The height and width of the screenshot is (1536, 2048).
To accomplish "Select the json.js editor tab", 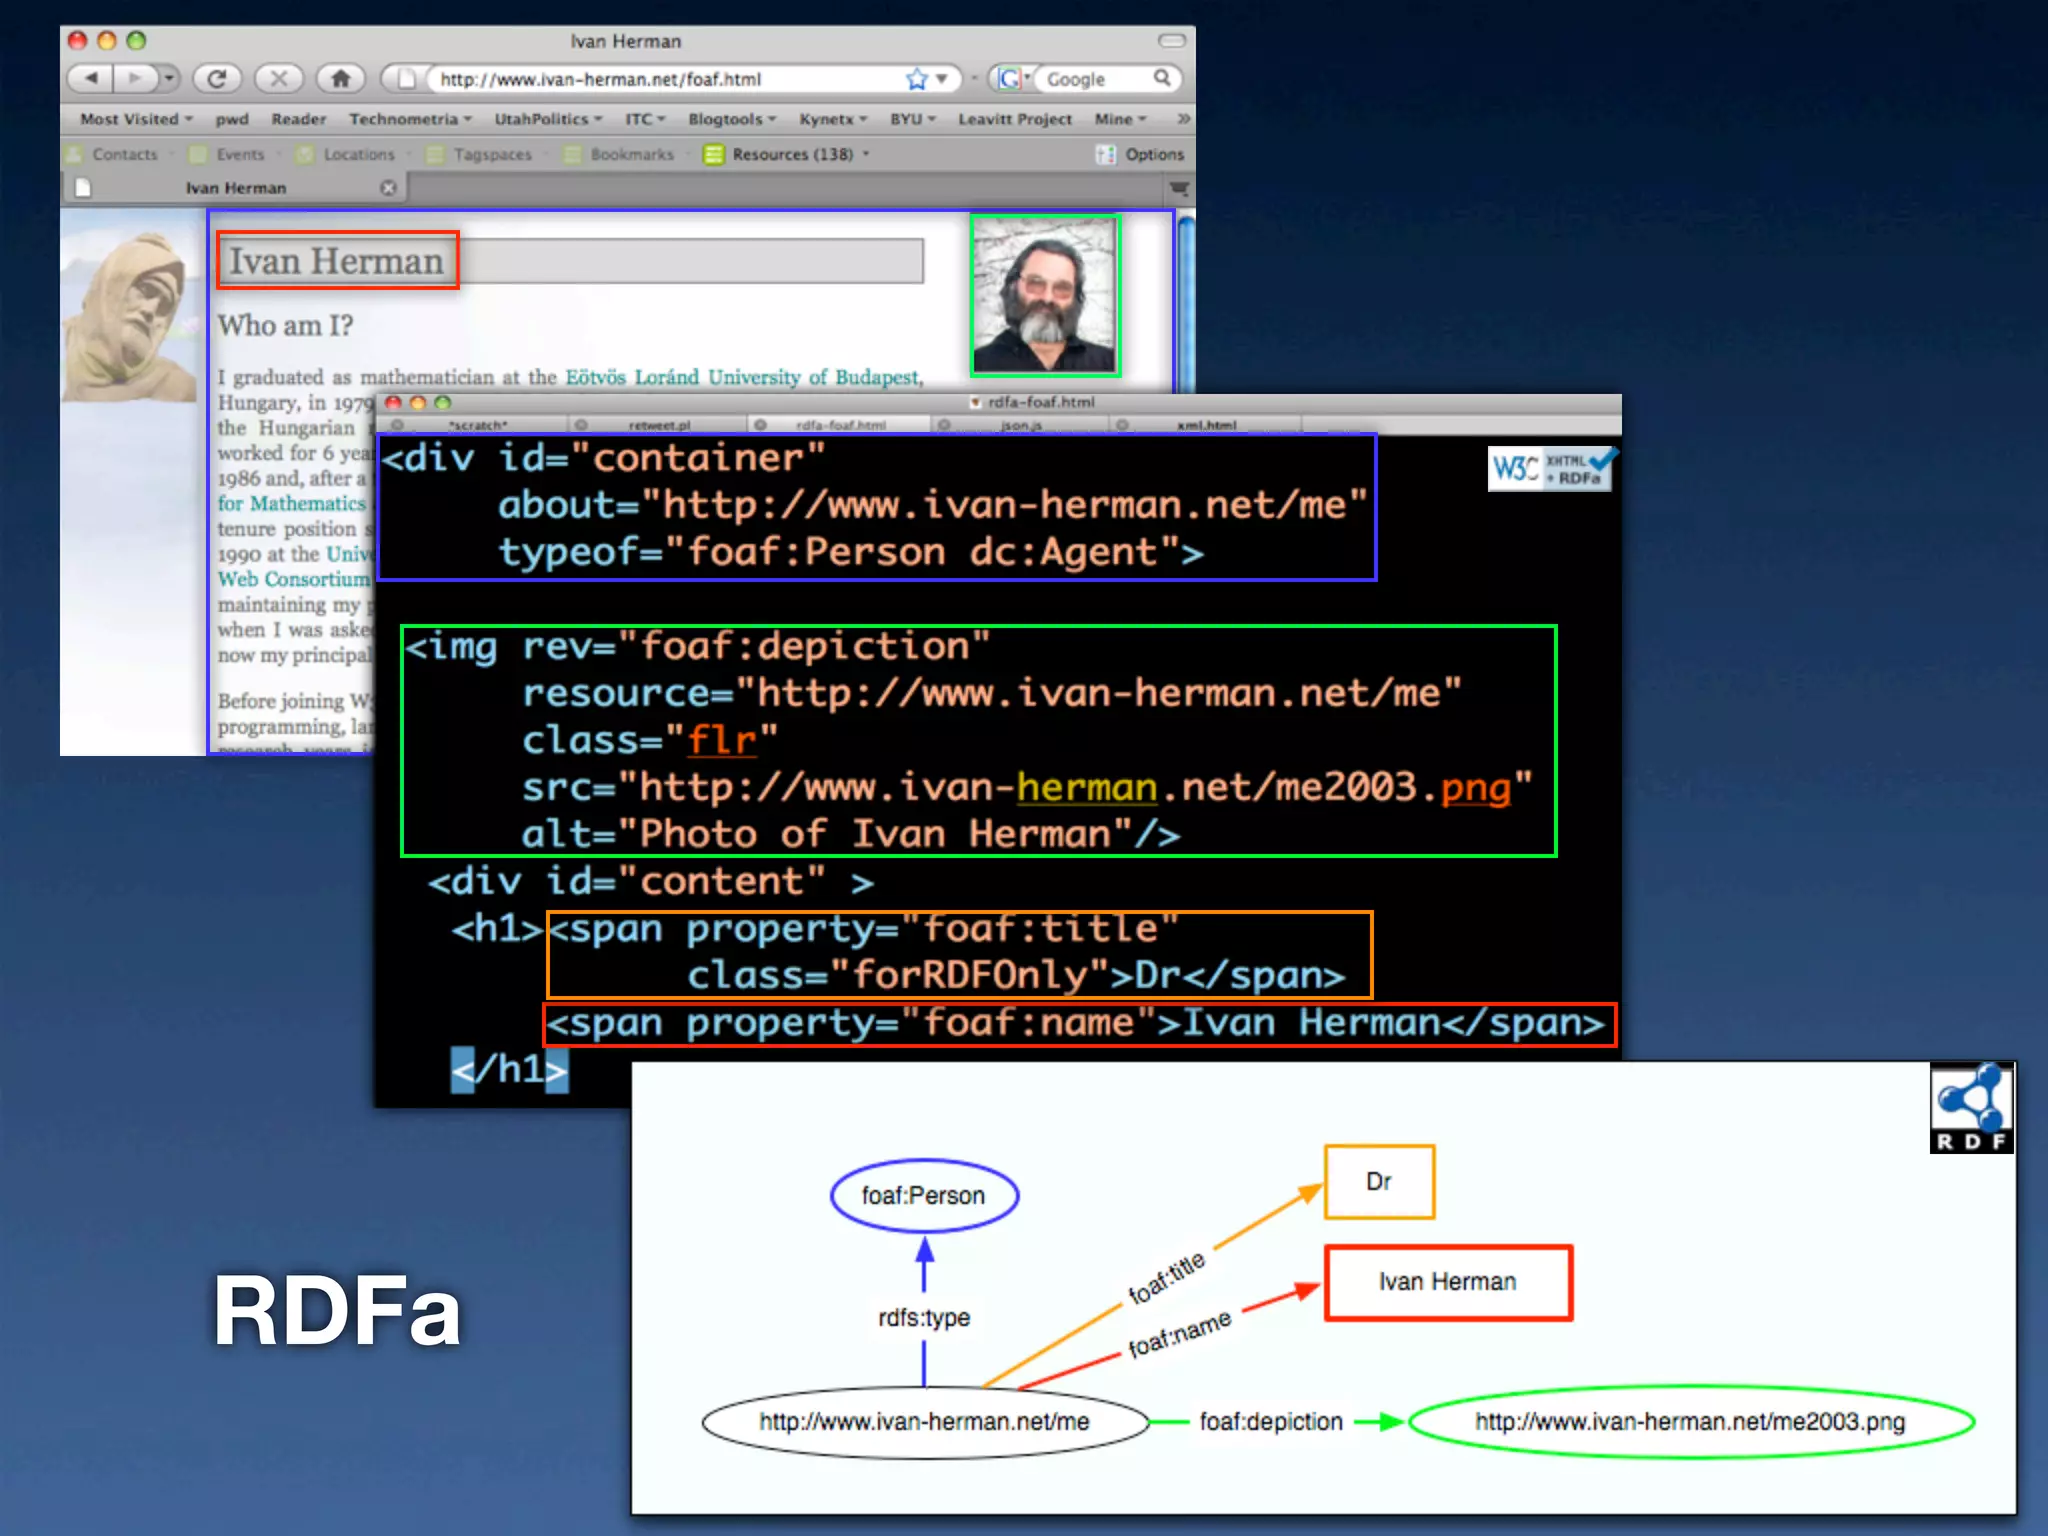I will coord(1020,425).
